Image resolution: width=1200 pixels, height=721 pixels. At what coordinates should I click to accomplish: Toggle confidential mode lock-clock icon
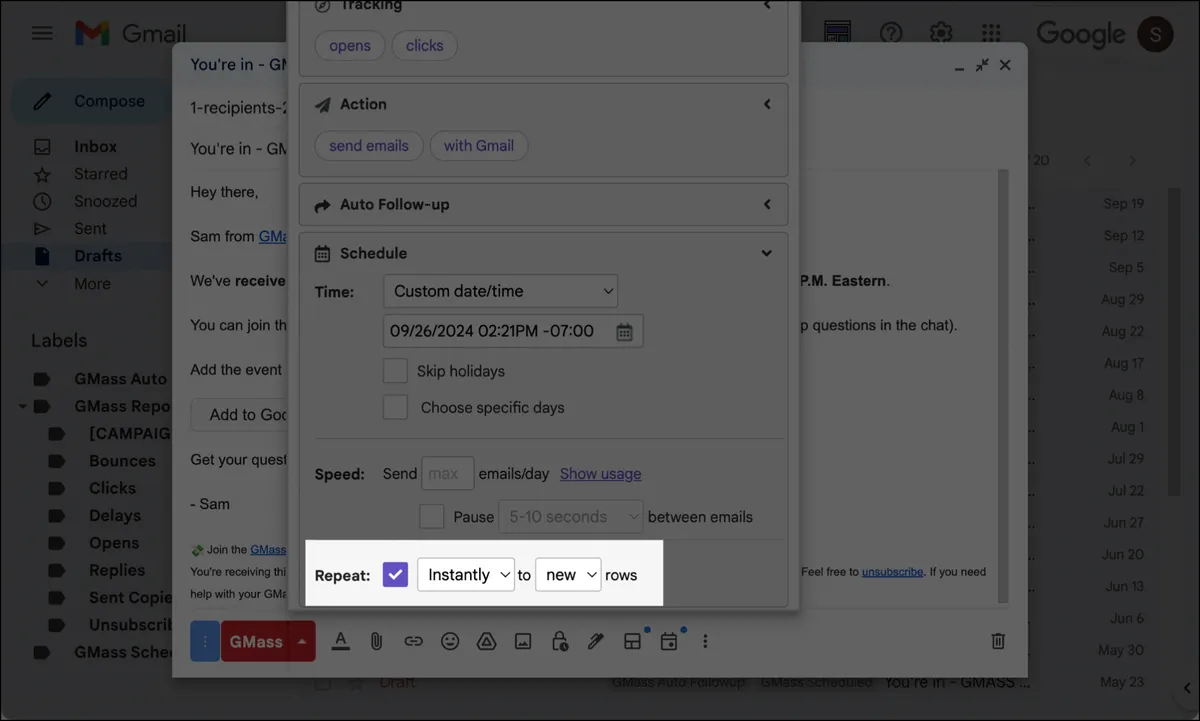[559, 641]
